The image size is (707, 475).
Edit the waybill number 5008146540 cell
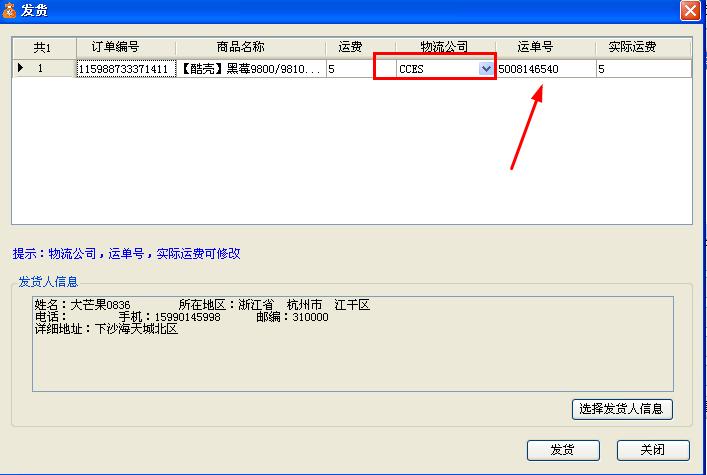tap(546, 69)
